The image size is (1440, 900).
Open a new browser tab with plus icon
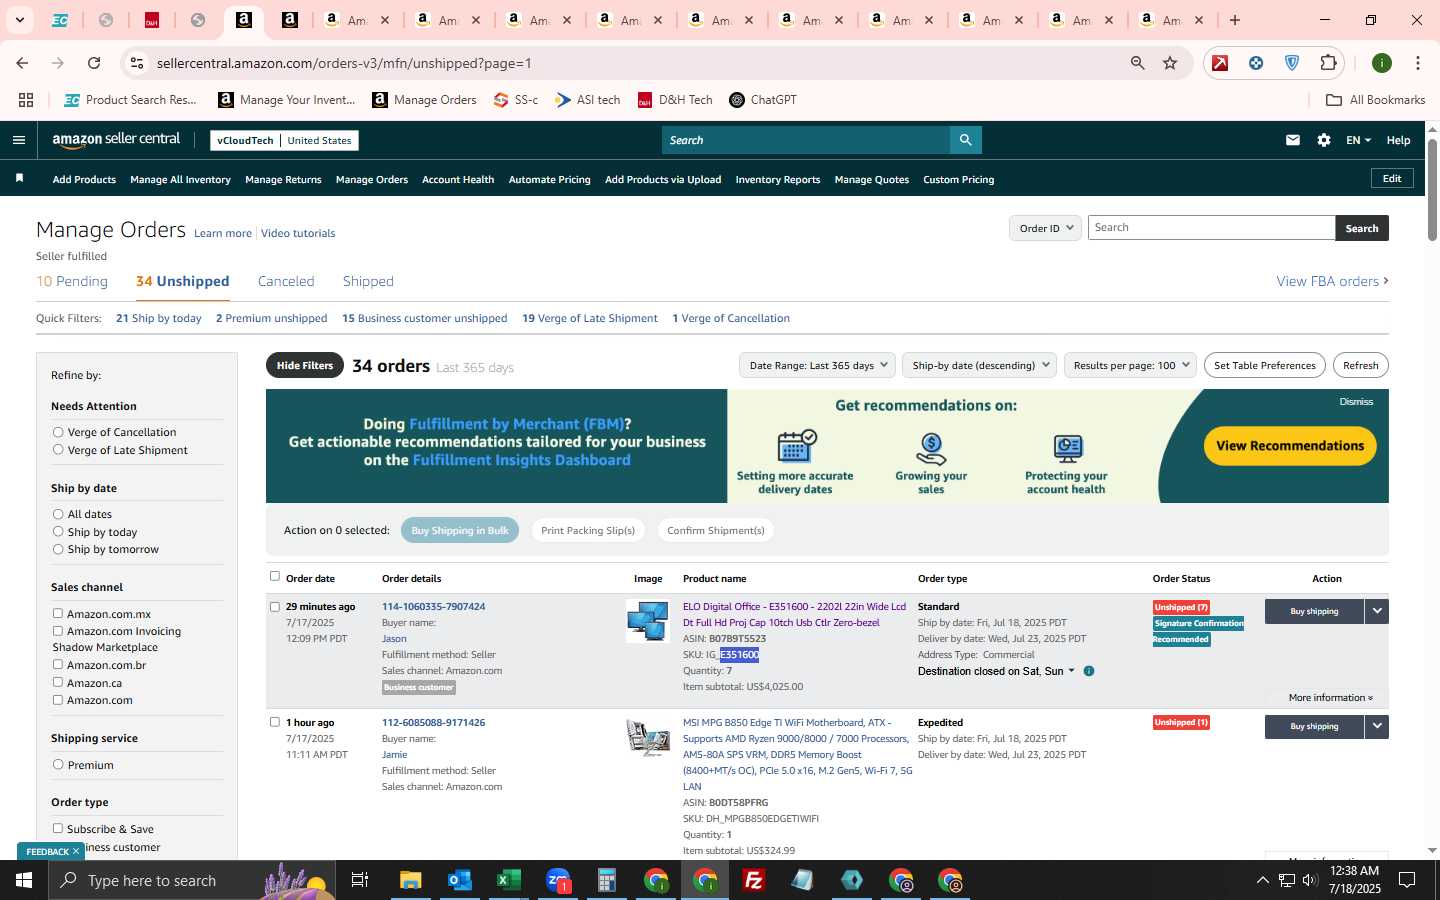pyautogui.click(x=1235, y=20)
